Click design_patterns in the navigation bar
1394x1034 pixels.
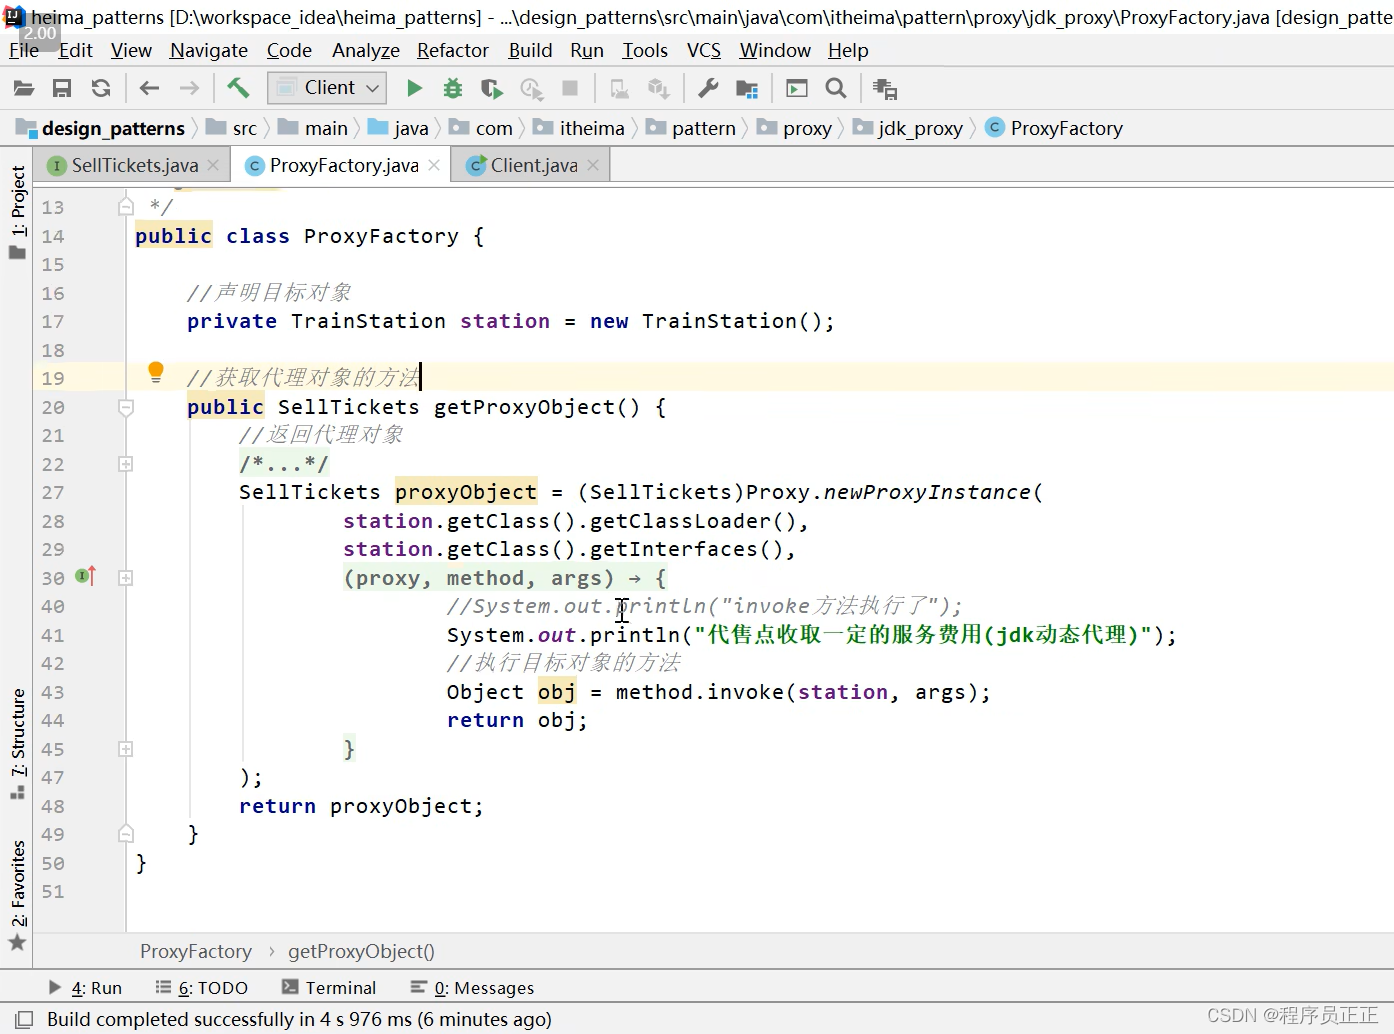(x=101, y=128)
